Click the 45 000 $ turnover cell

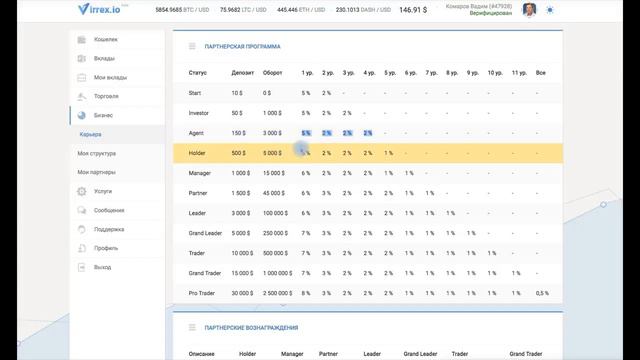click(x=274, y=193)
